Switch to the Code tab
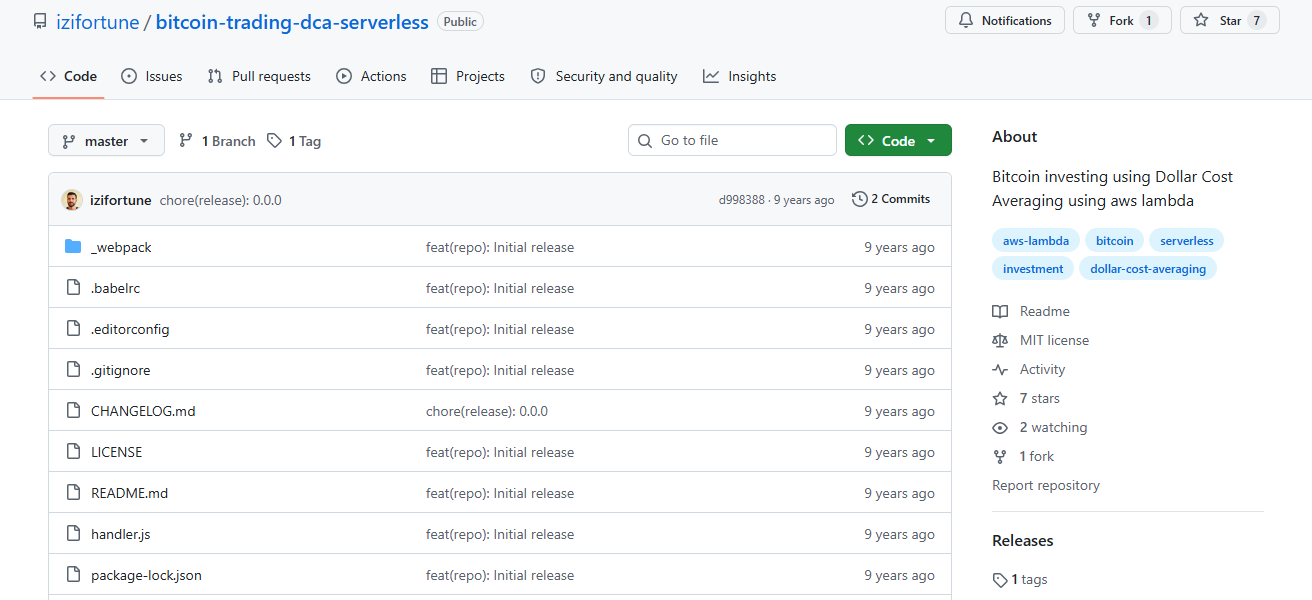 click(x=68, y=76)
